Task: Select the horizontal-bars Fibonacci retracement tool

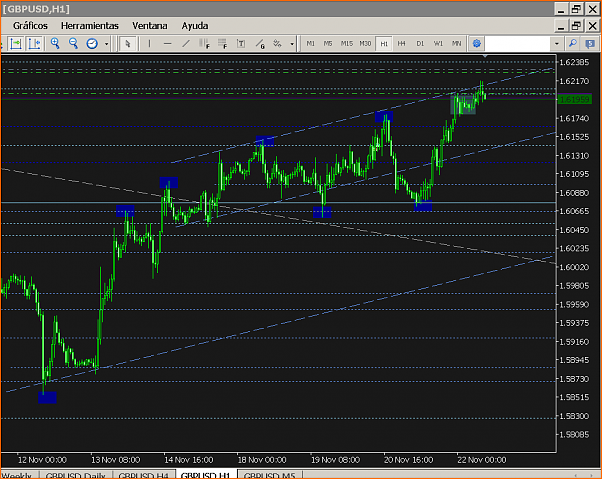Action: click(x=223, y=44)
